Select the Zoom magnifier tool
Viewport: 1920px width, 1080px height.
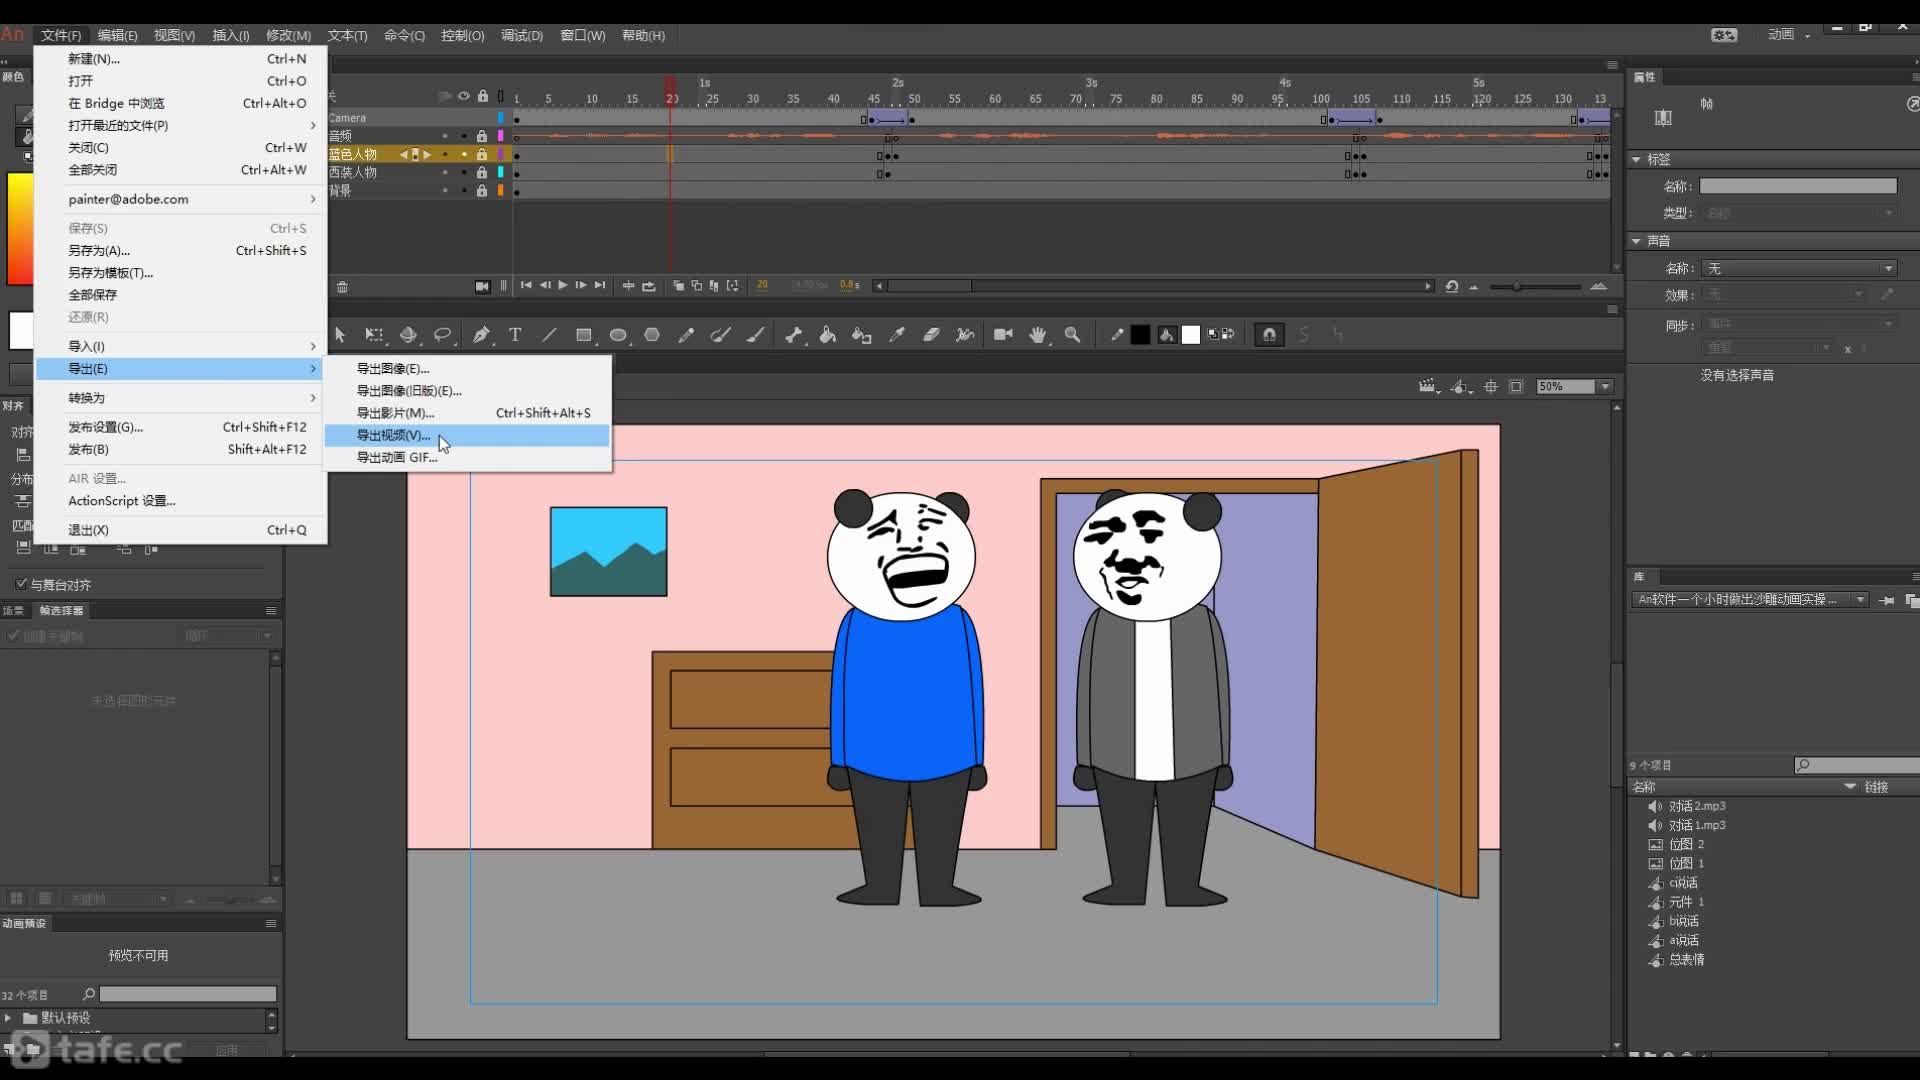click(1072, 335)
